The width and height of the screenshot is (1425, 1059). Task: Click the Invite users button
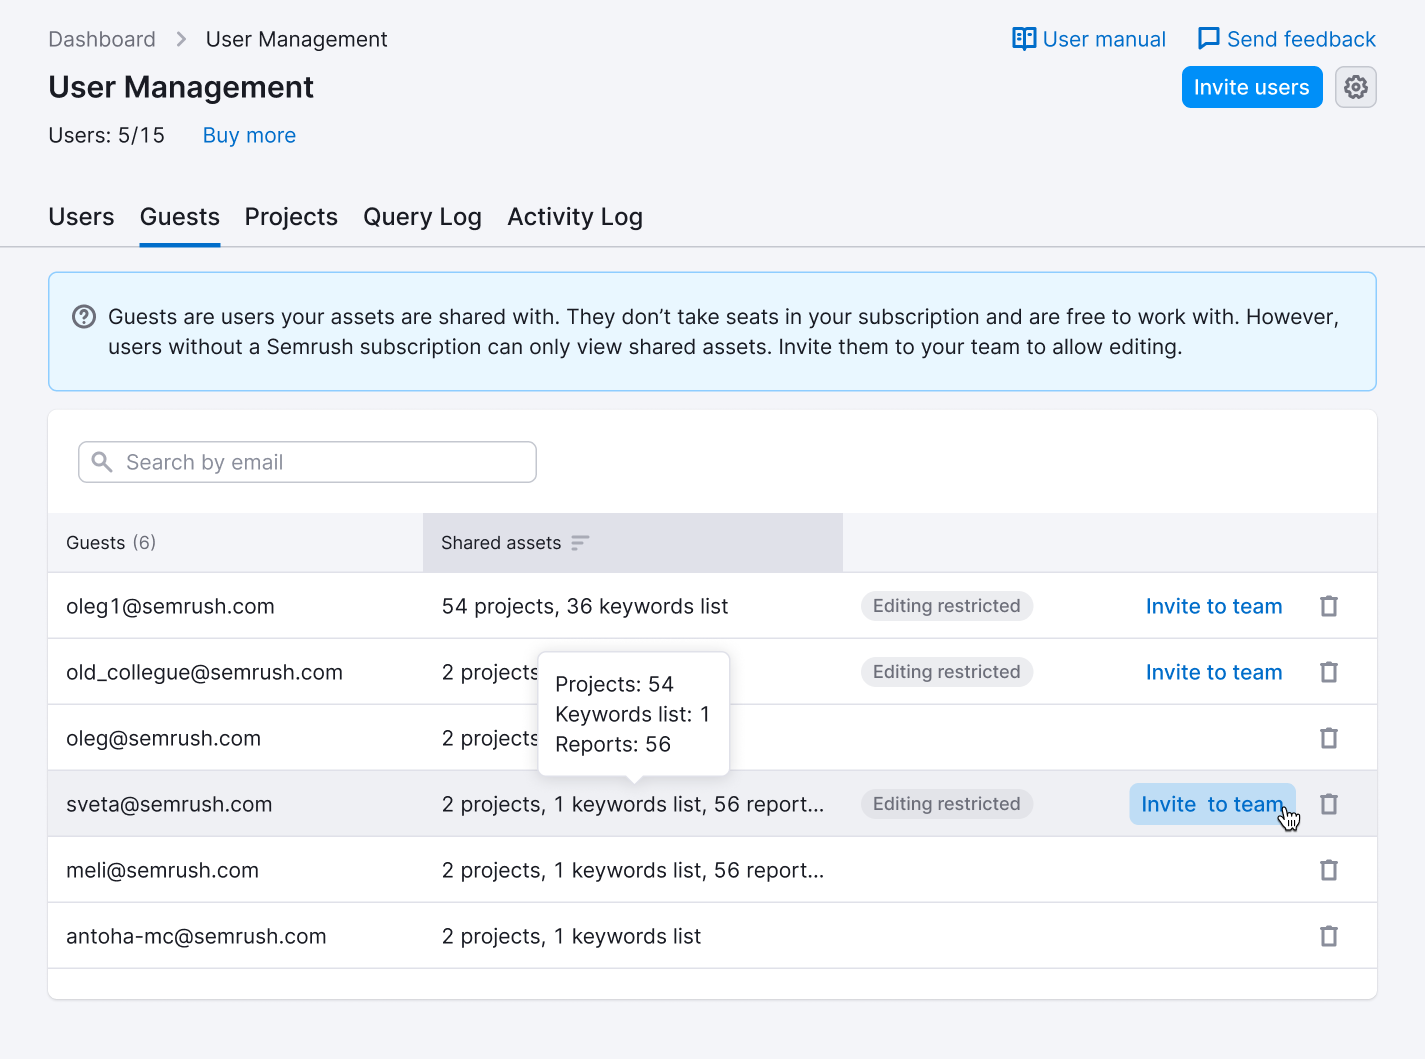pyautogui.click(x=1252, y=87)
